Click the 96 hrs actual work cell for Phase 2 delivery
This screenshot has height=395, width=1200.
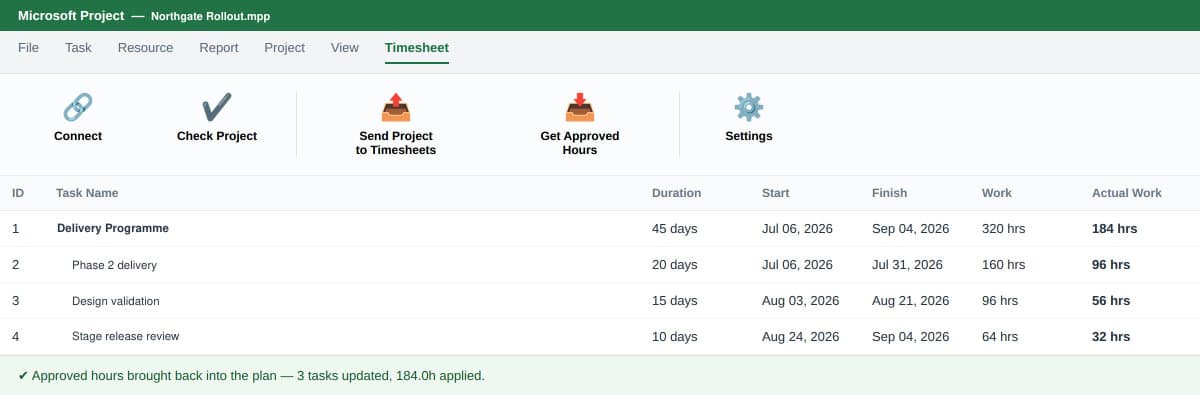pyautogui.click(x=1111, y=265)
